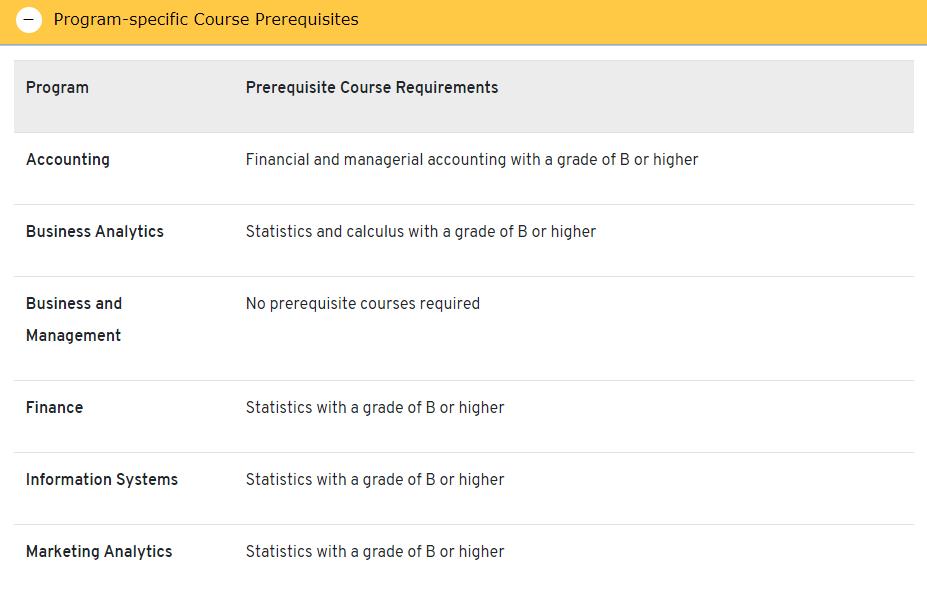Image resolution: width=927 pixels, height=595 pixels.
Task: Select the Accounting program name
Action: [x=68, y=160]
